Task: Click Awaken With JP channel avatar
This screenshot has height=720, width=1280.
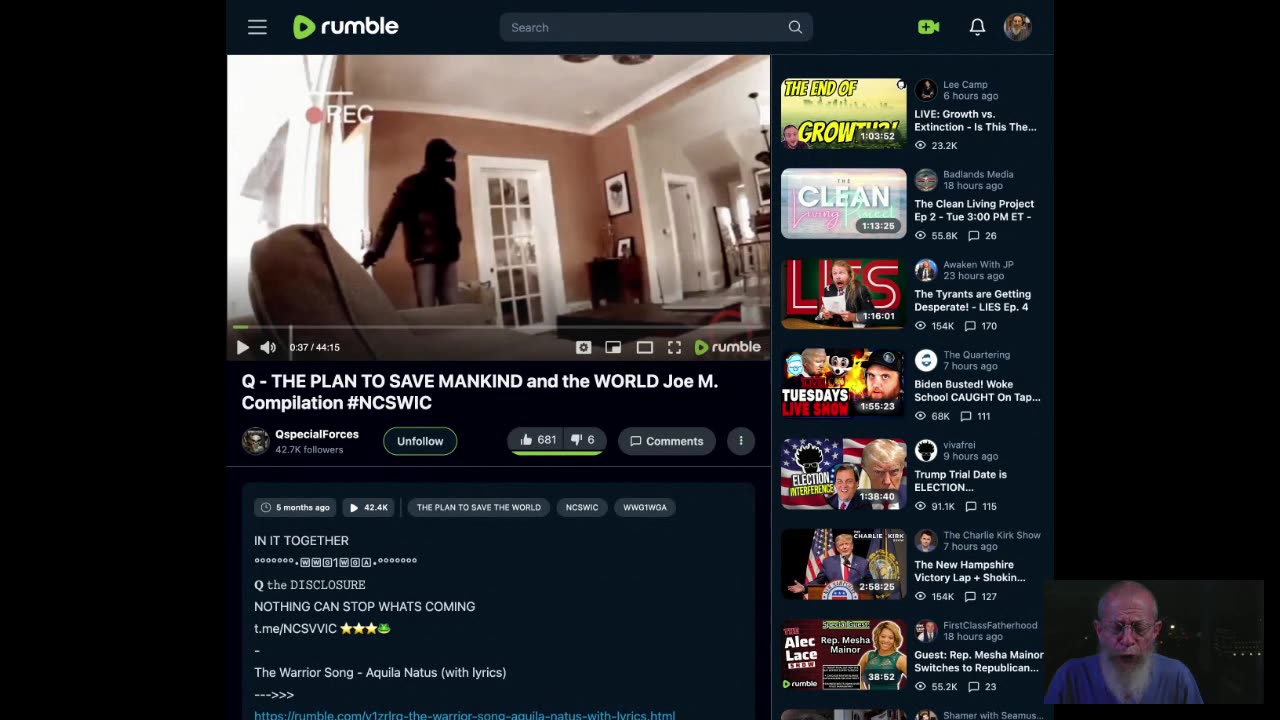Action: tap(926, 270)
